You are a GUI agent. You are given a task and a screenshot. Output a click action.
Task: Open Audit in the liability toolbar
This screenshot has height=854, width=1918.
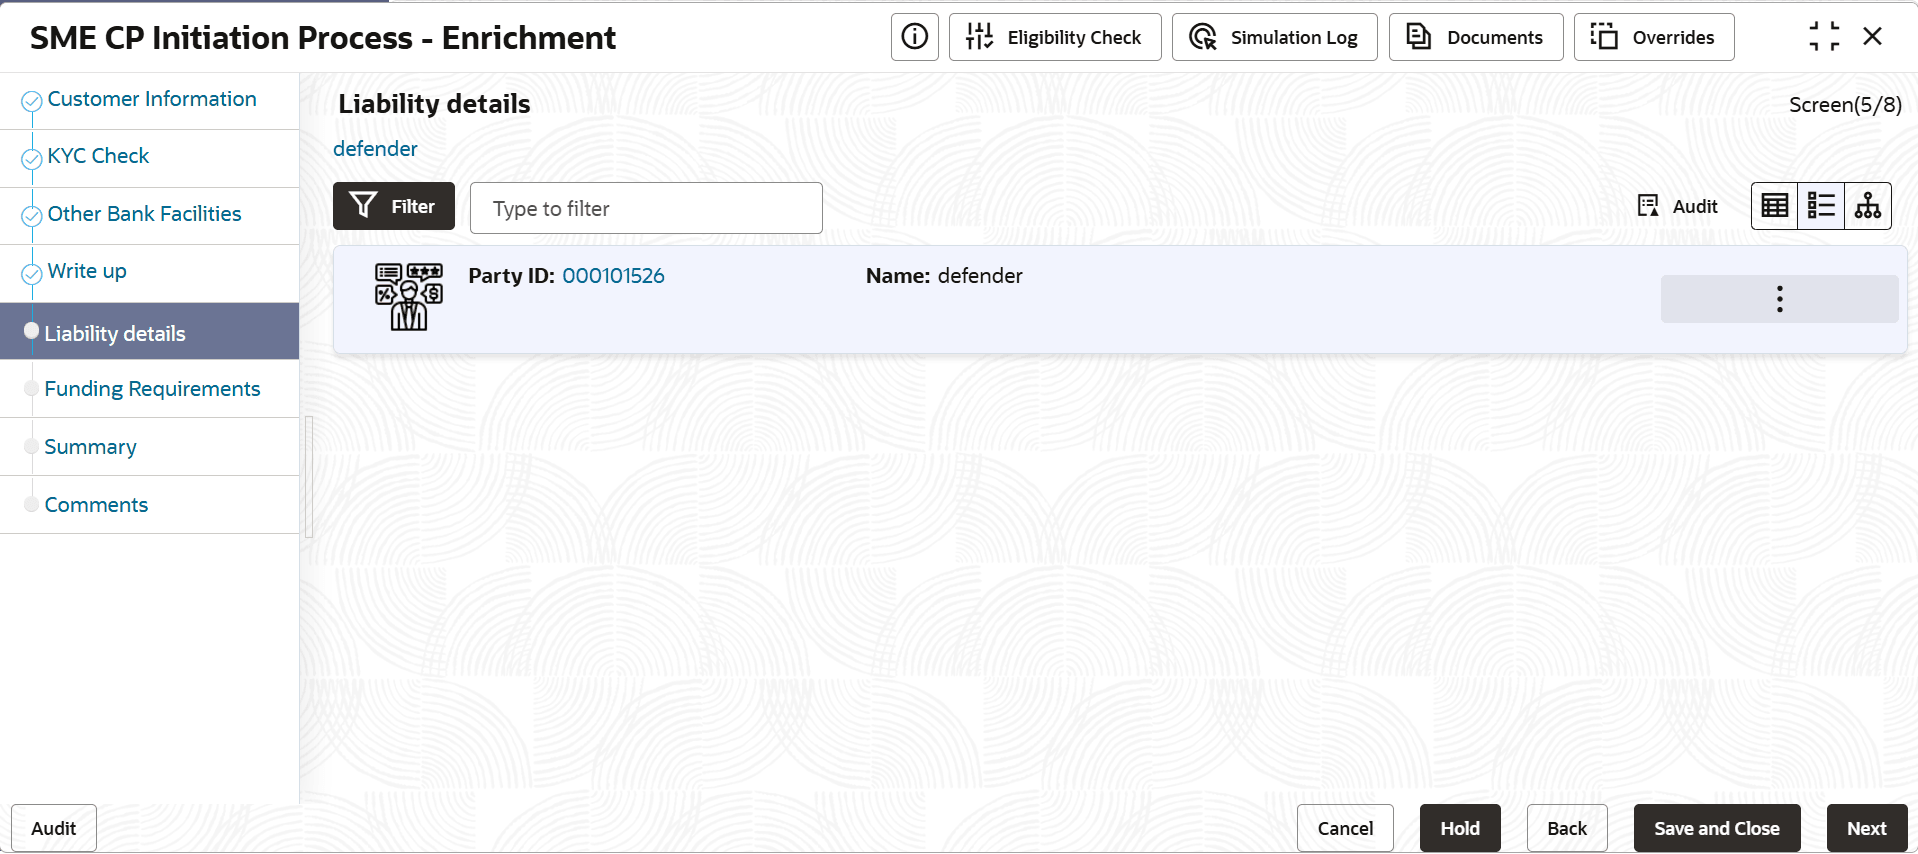pyautogui.click(x=1677, y=206)
